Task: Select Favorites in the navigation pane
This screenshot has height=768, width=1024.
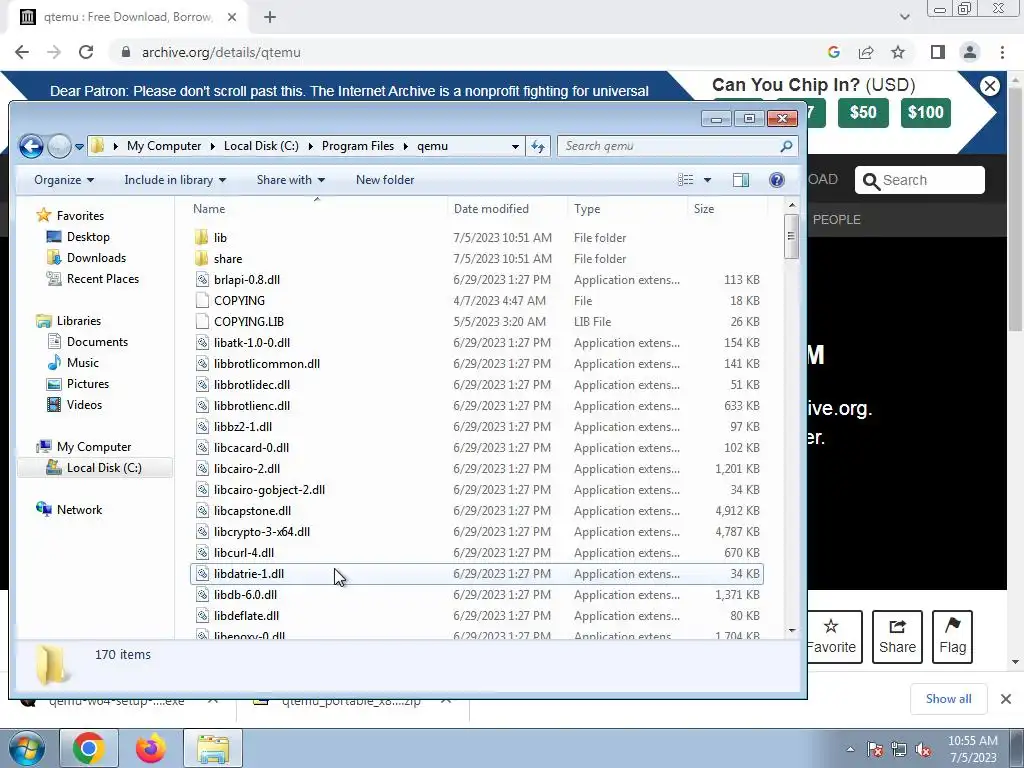Action: coord(80,216)
